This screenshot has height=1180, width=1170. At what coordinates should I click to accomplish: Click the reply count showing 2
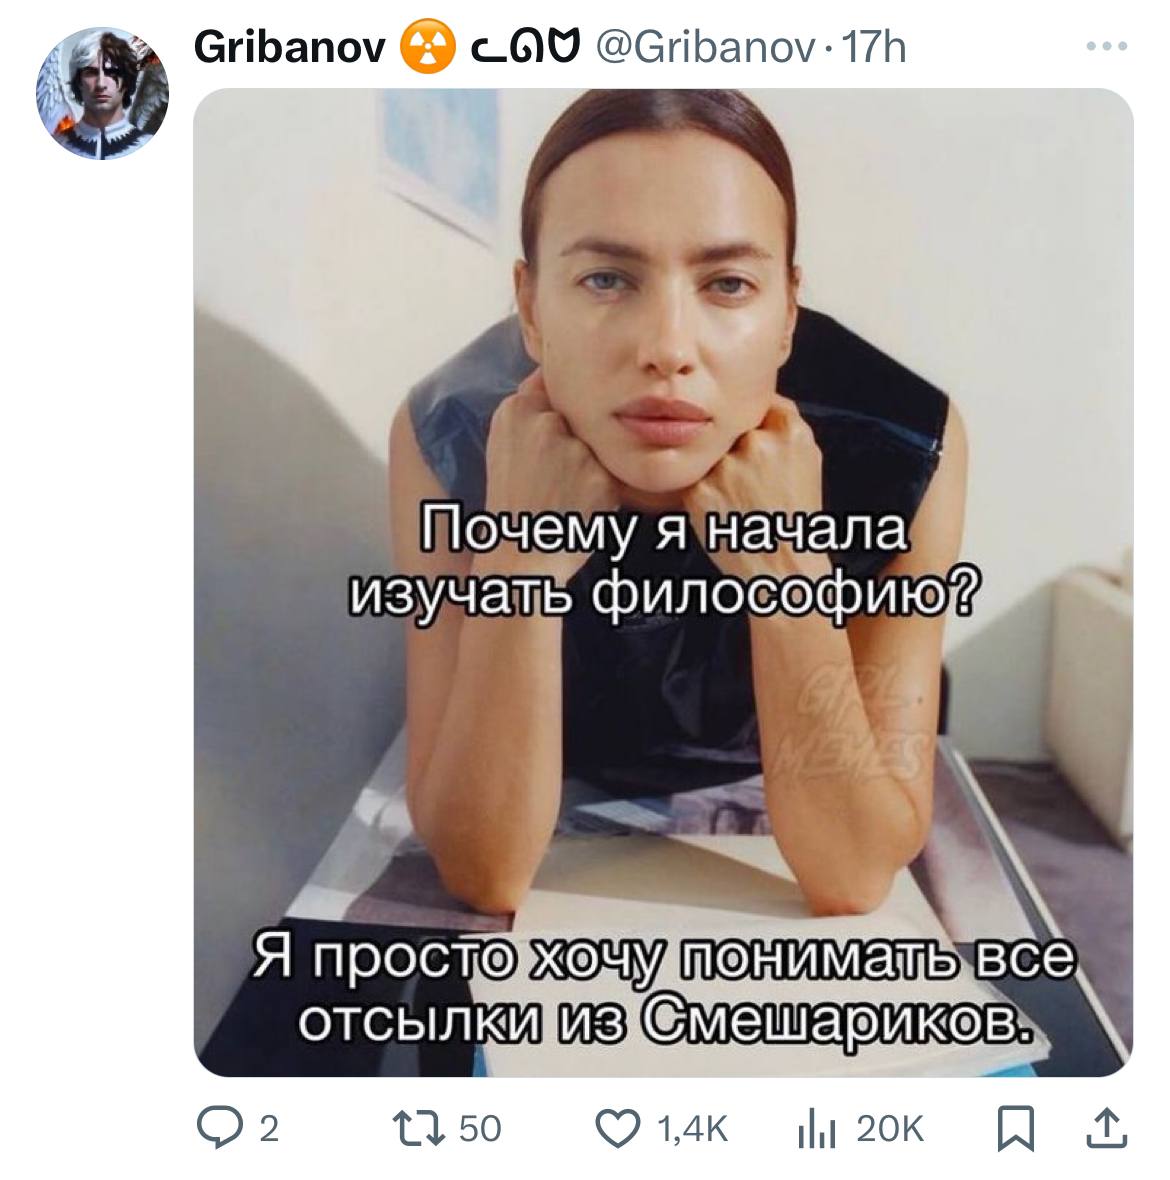269,1129
